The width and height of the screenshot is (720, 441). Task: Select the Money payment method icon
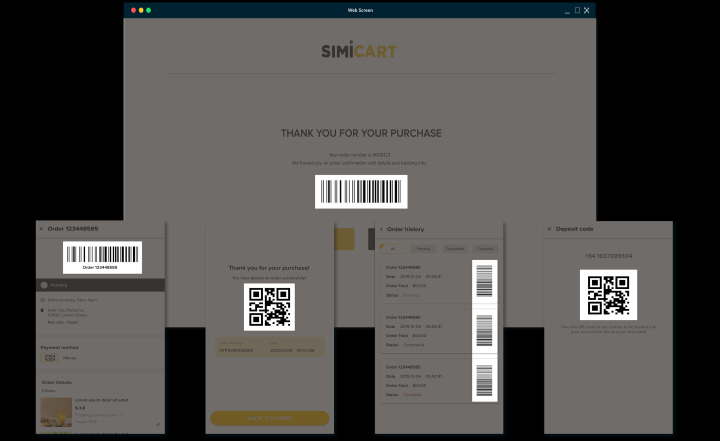[x=50, y=358]
